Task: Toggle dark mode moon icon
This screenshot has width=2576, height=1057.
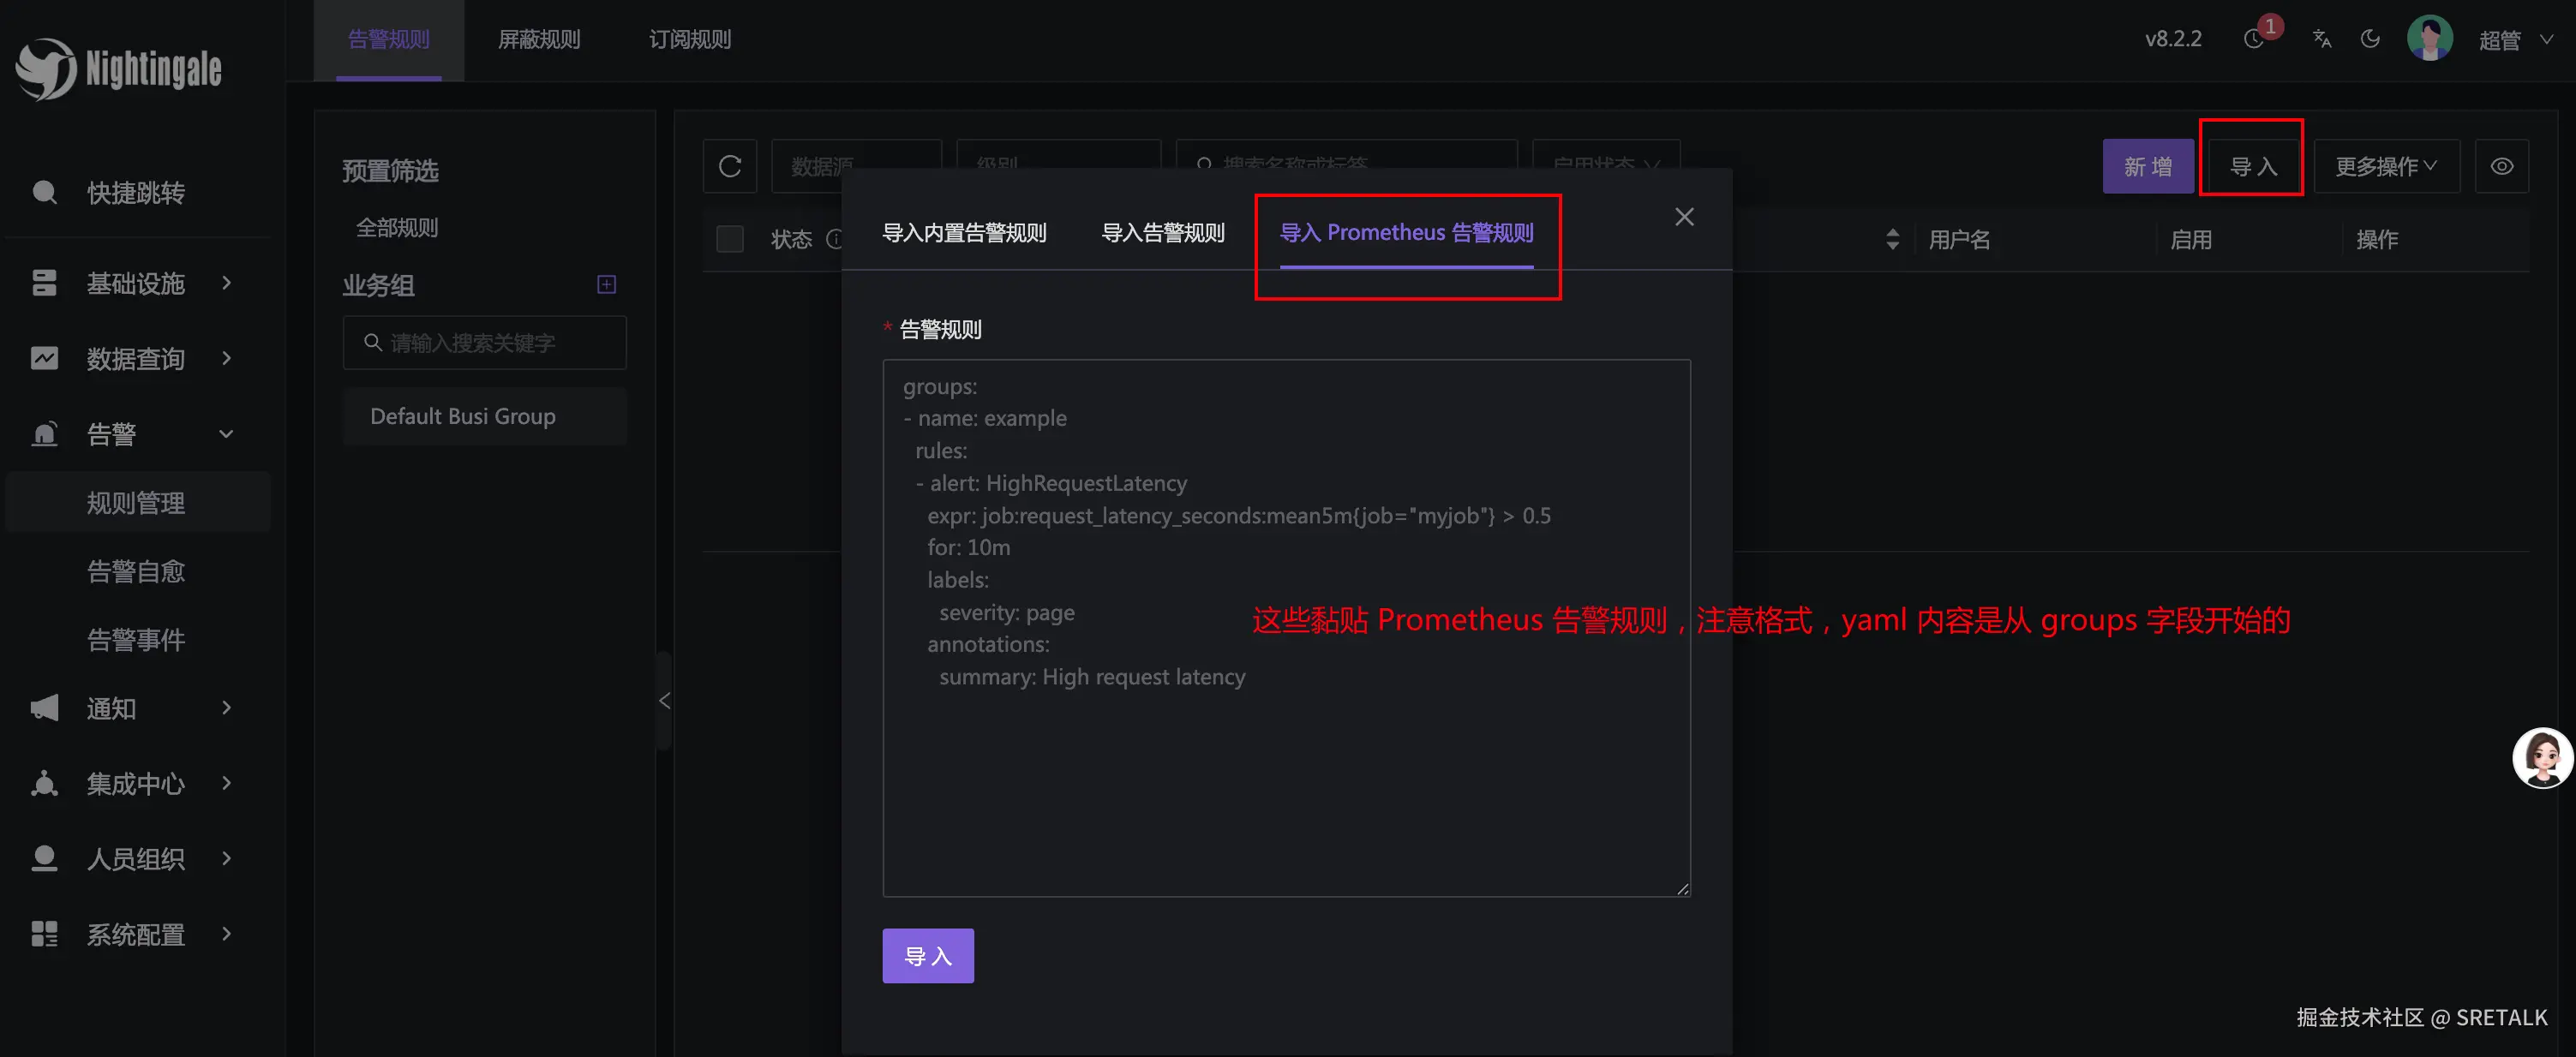Action: coord(2370,39)
